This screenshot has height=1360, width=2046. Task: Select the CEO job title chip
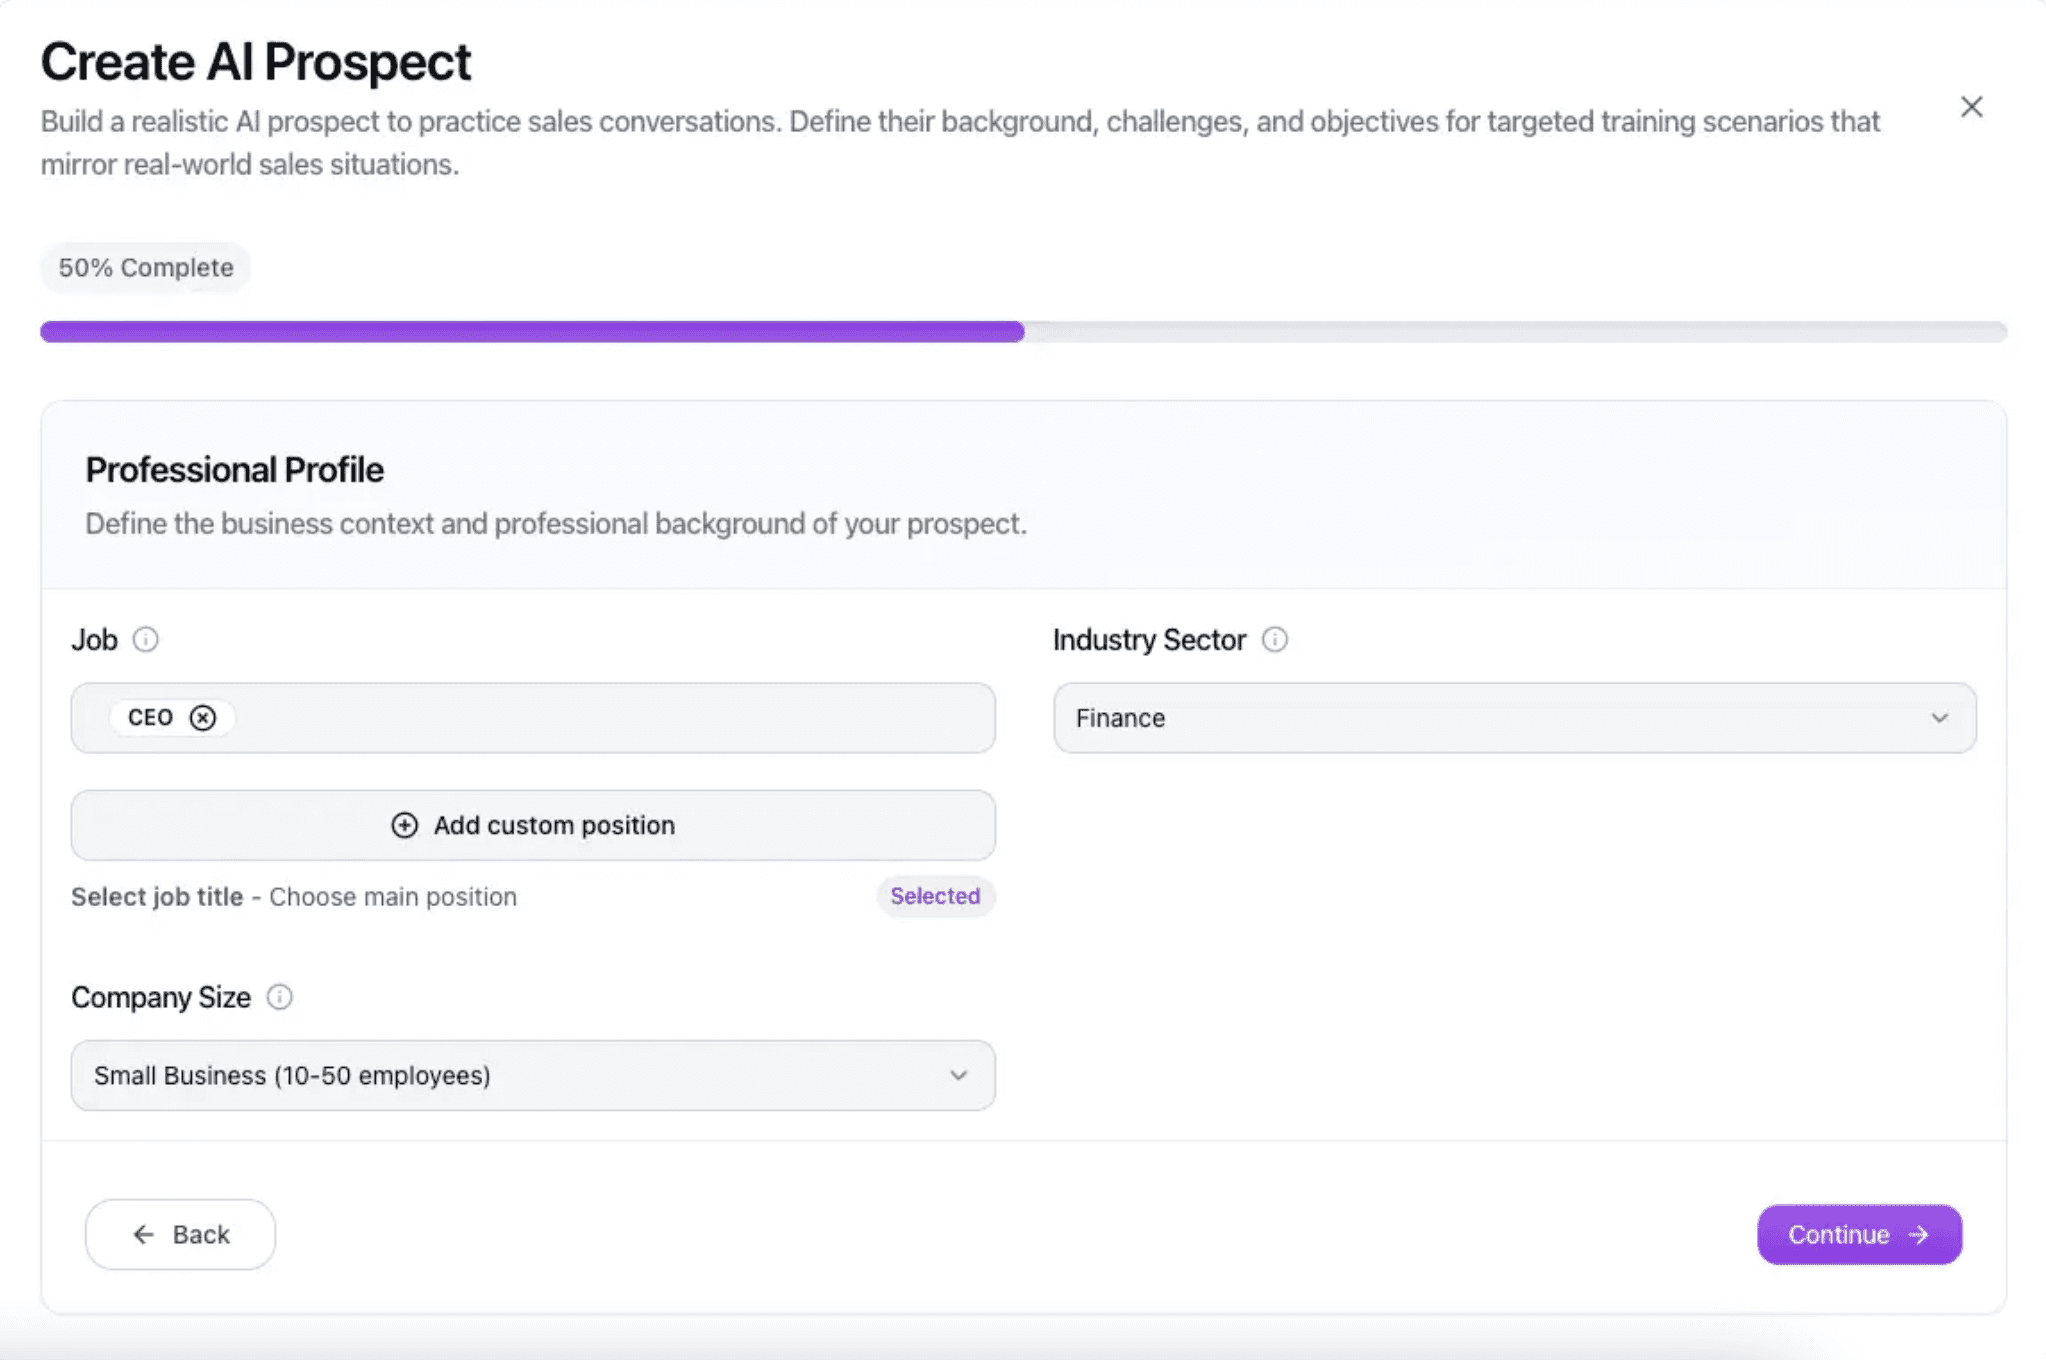(x=150, y=717)
